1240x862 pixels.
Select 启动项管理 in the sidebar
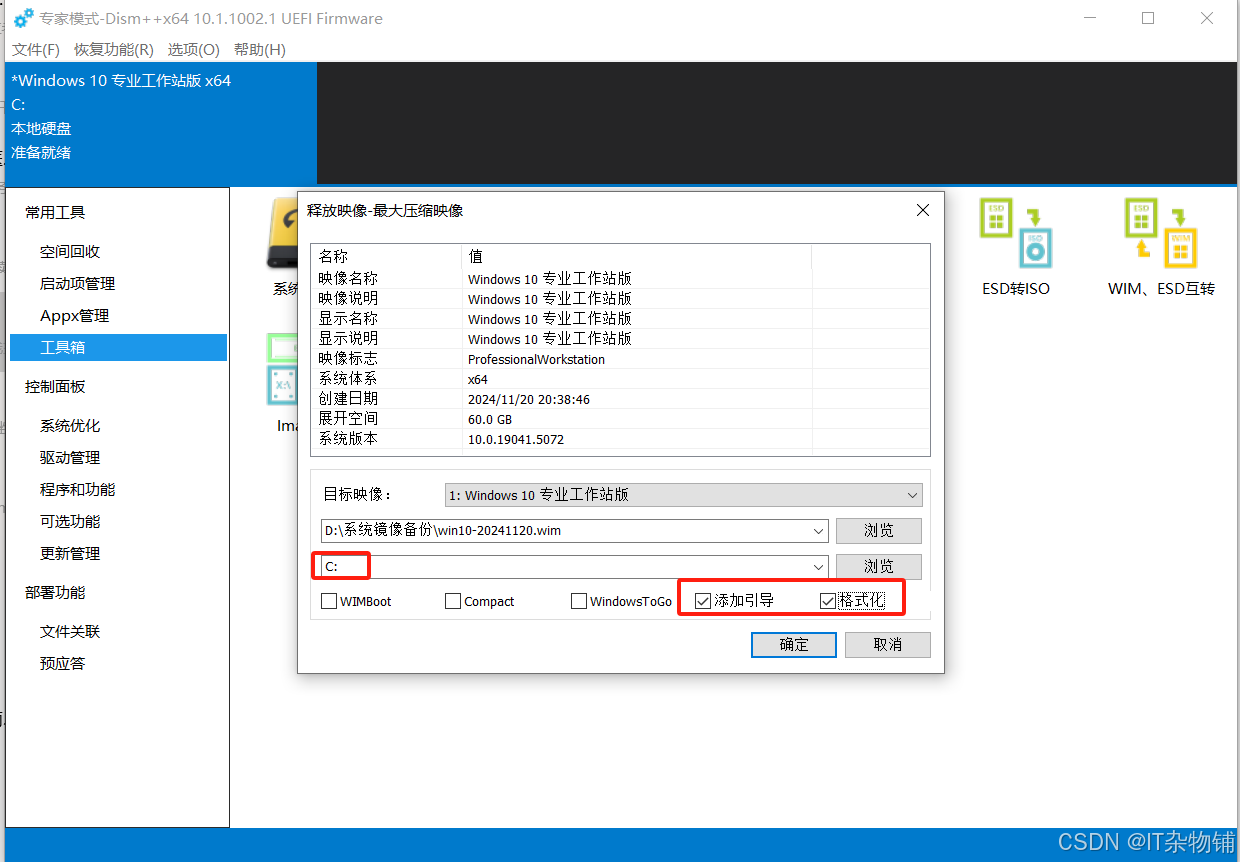click(78, 284)
